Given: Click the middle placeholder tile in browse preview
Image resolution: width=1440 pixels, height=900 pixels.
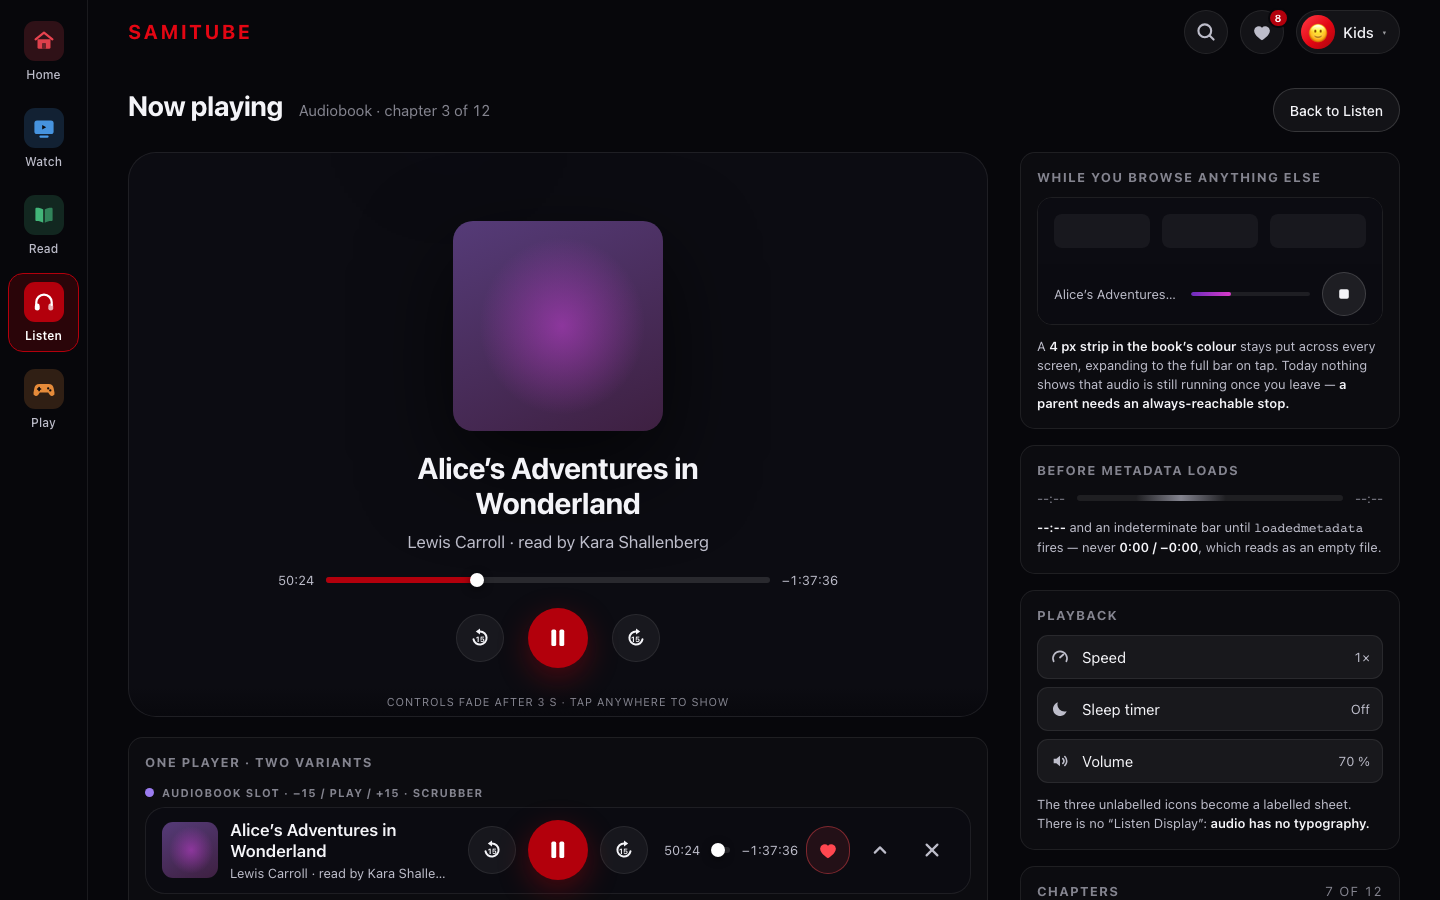Looking at the screenshot, I should [x=1210, y=231].
